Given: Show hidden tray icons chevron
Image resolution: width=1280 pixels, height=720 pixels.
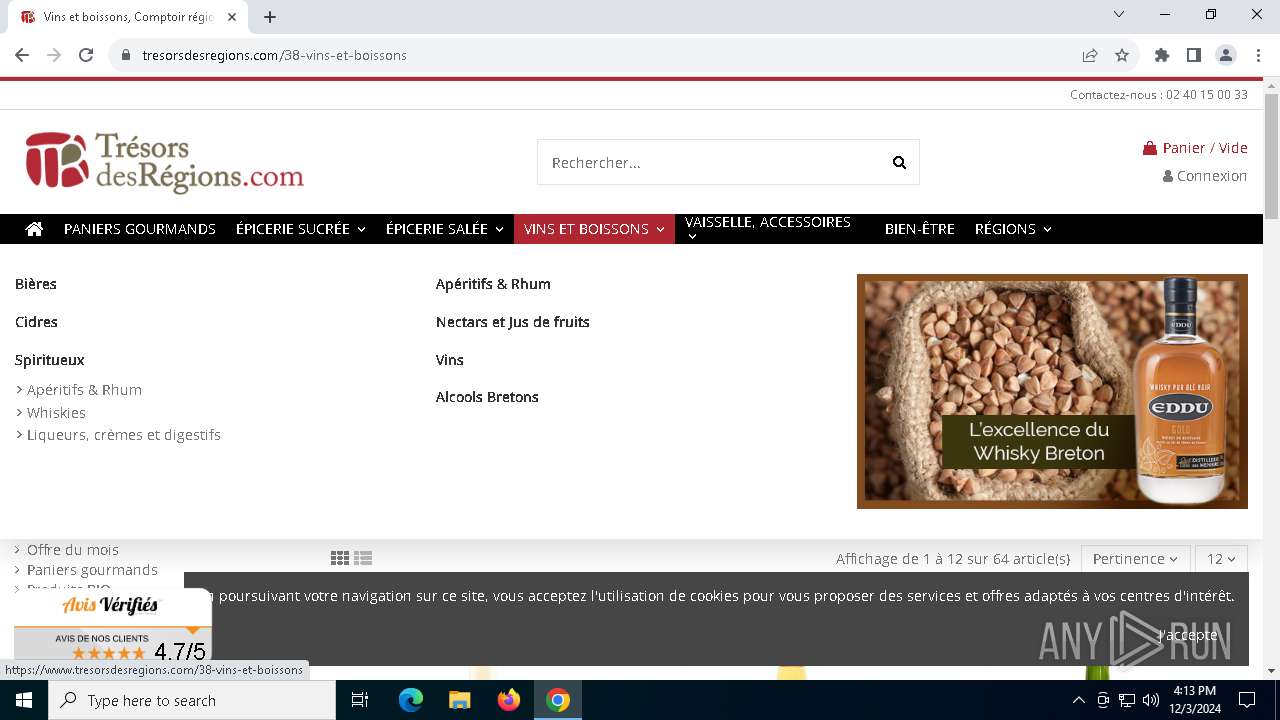Looking at the screenshot, I should 1078,700.
